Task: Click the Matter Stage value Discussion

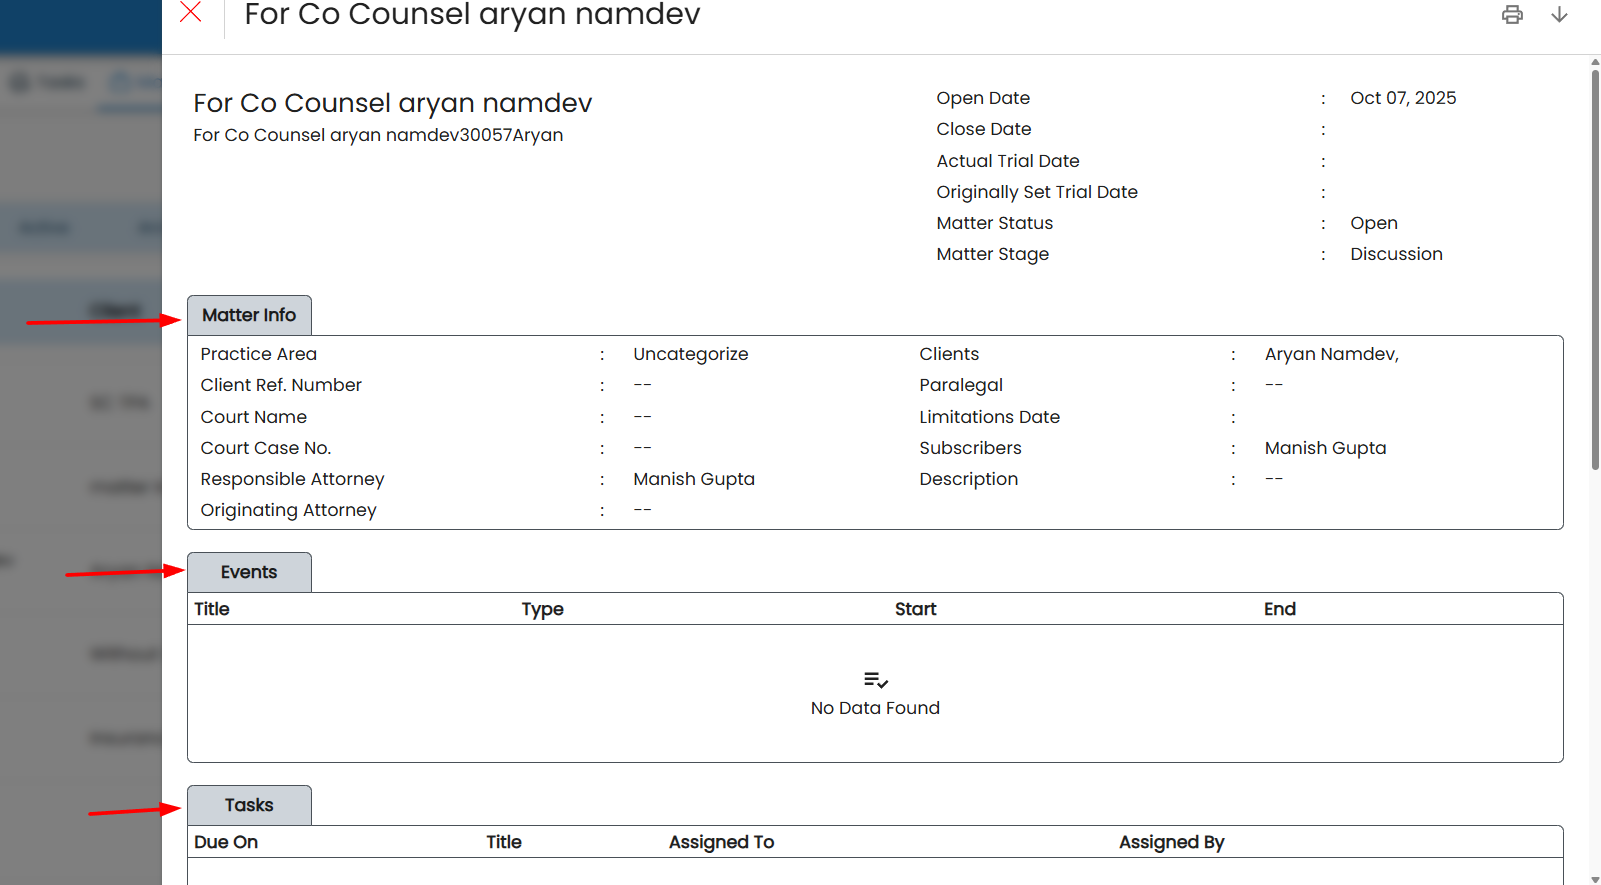Action: [x=1396, y=254]
